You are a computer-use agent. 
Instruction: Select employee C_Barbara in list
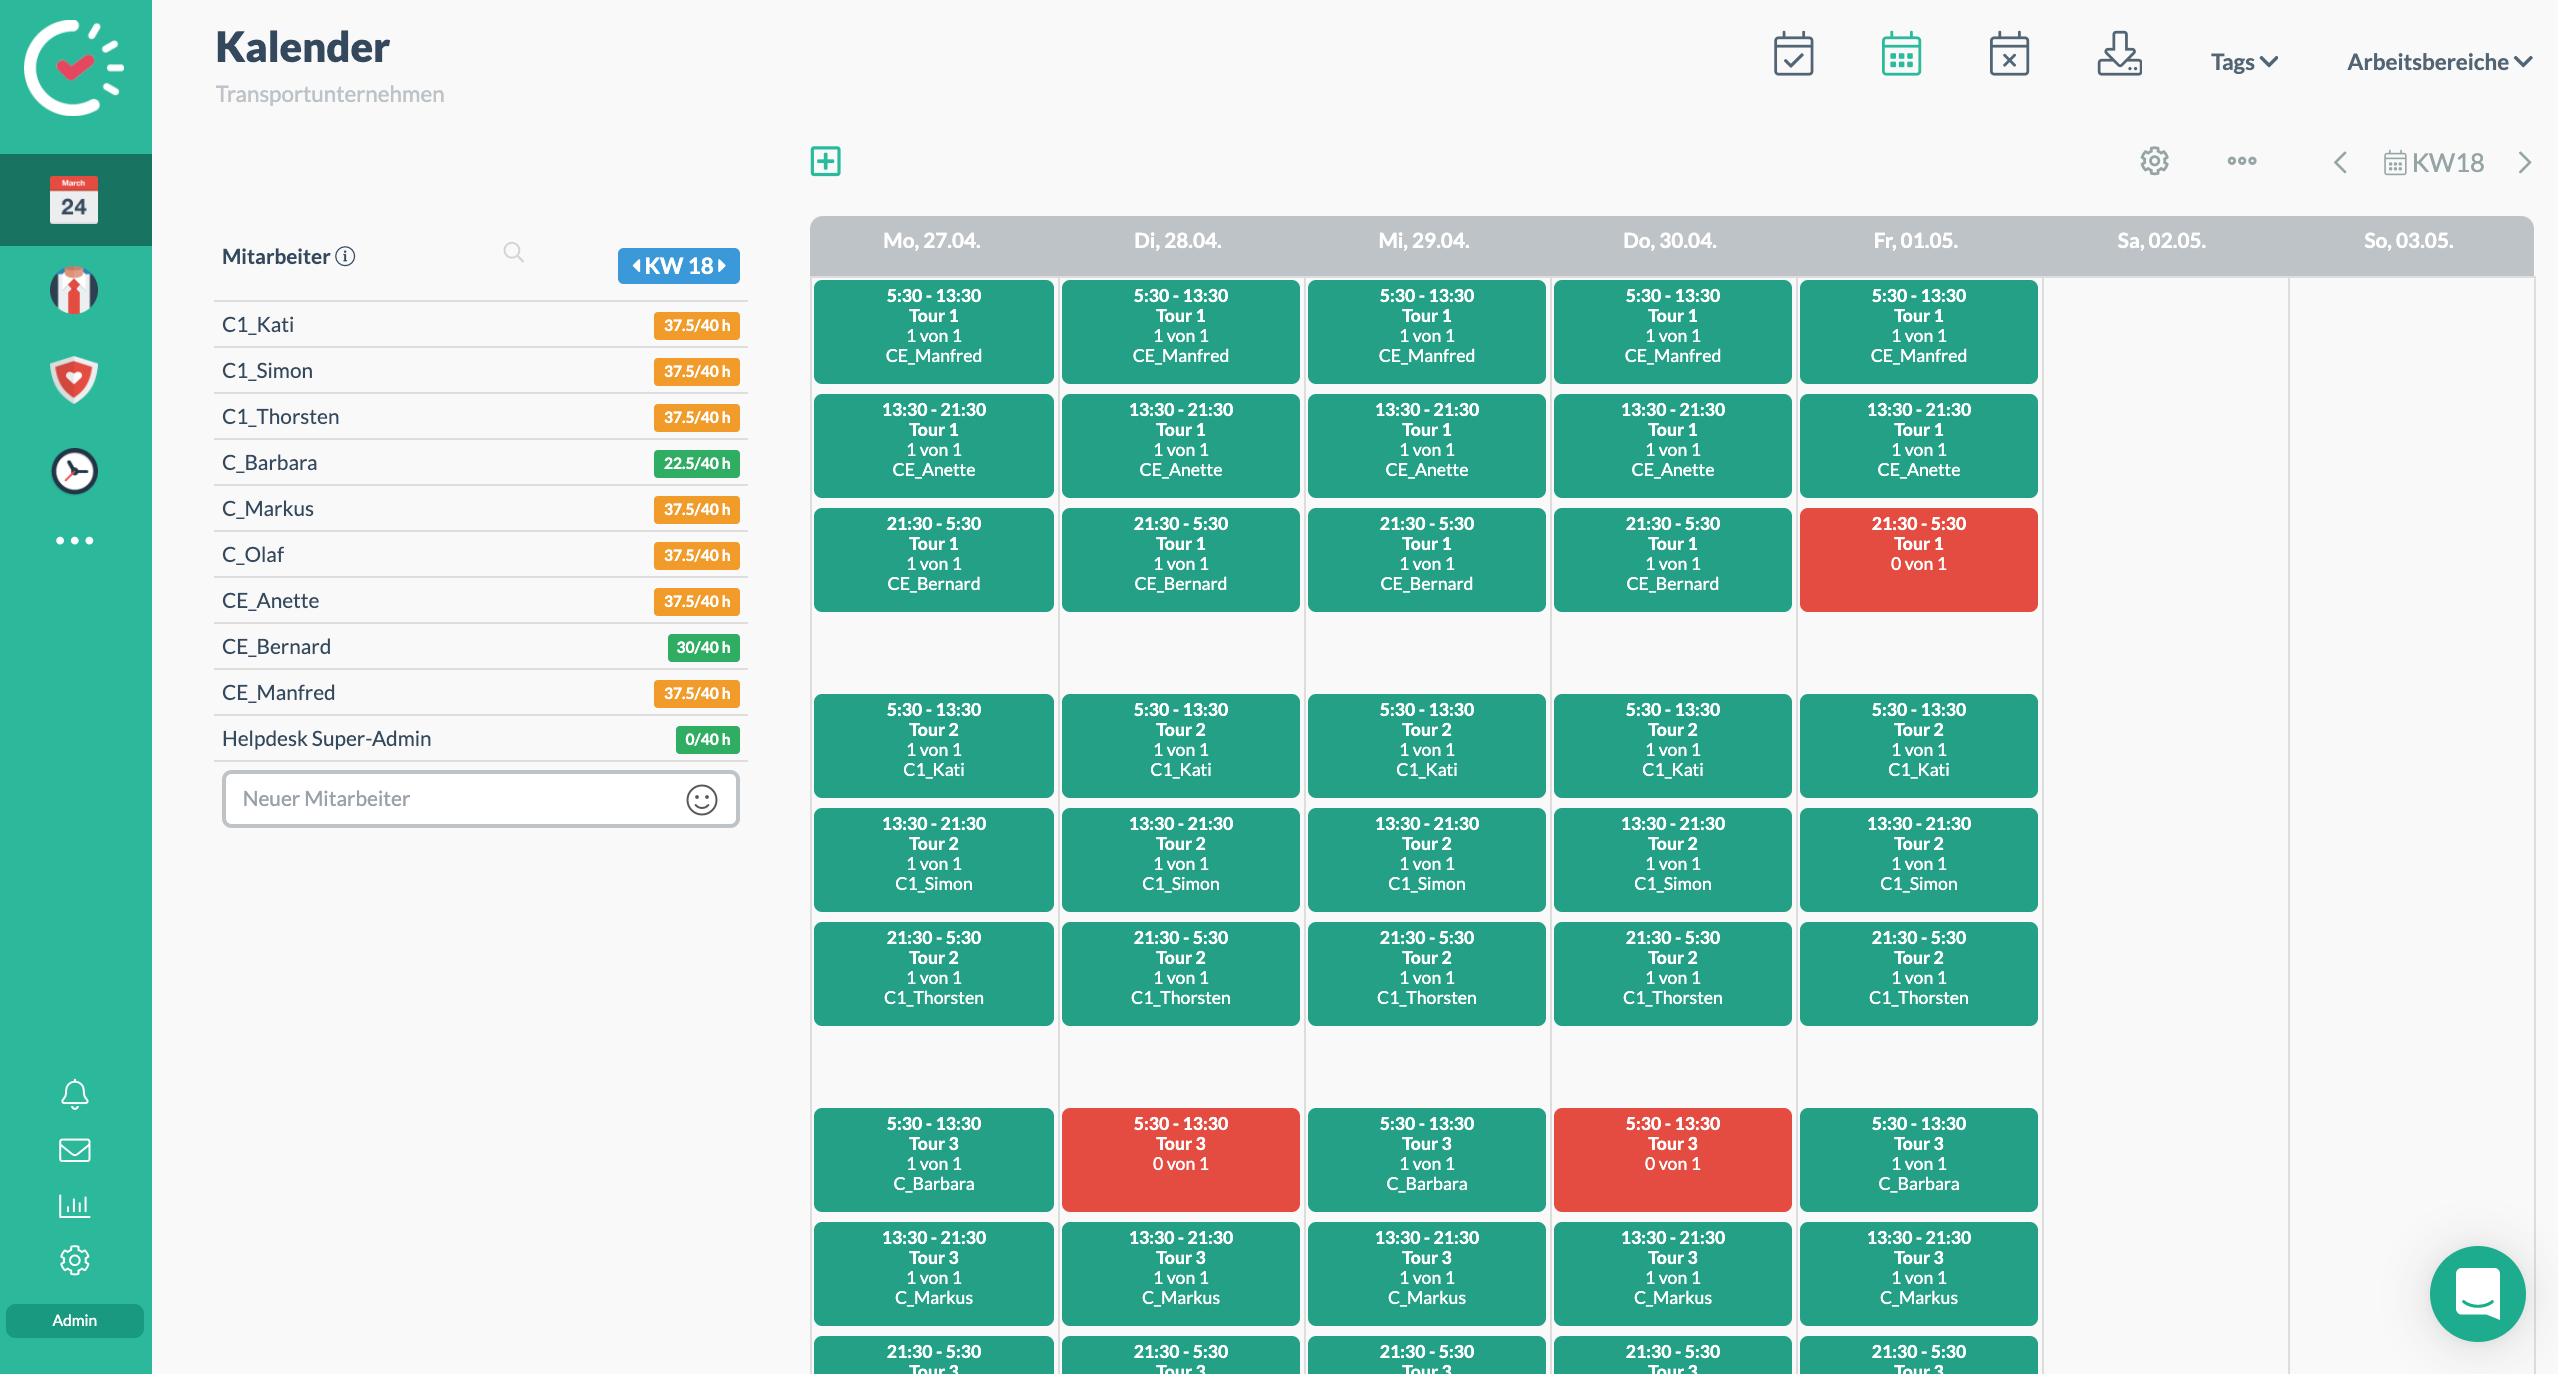coord(270,463)
